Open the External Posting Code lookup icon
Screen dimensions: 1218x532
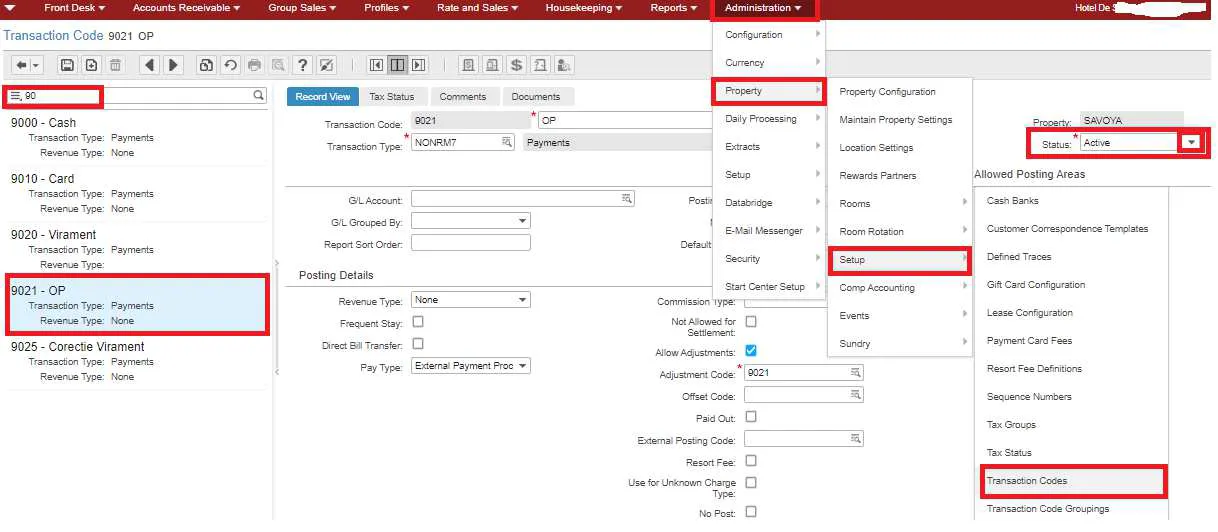pos(856,439)
